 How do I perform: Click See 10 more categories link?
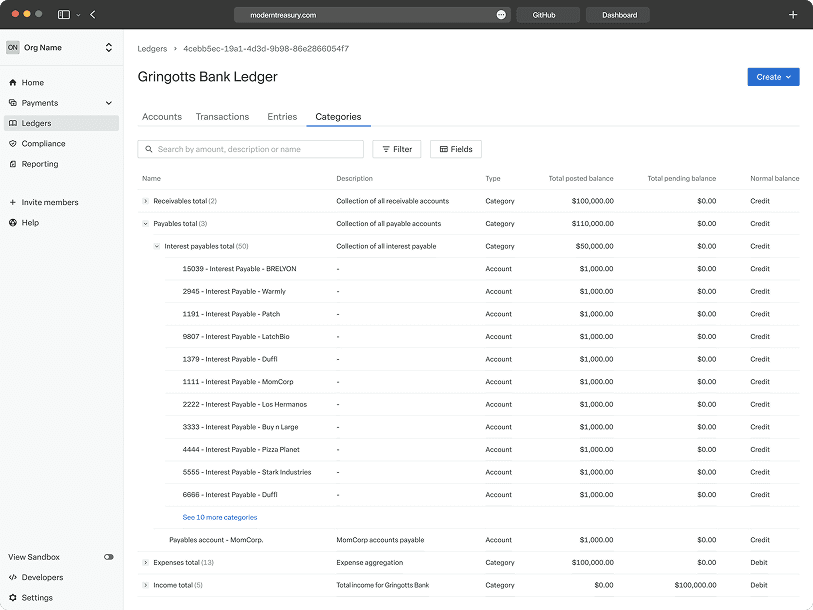tap(220, 517)
